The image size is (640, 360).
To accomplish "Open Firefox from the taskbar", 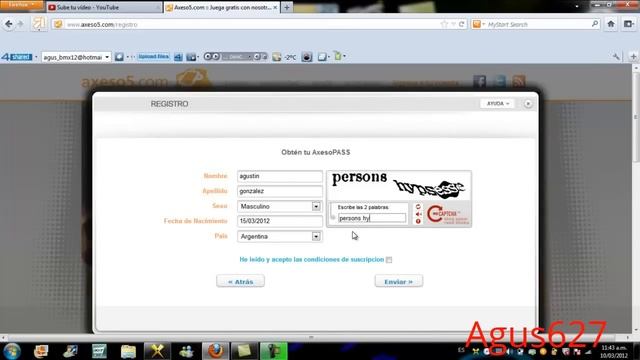I will (x=215, y=351).
